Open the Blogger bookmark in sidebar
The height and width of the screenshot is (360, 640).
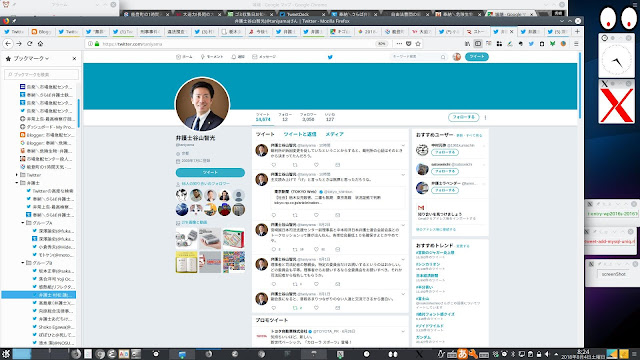coord(47,135)
